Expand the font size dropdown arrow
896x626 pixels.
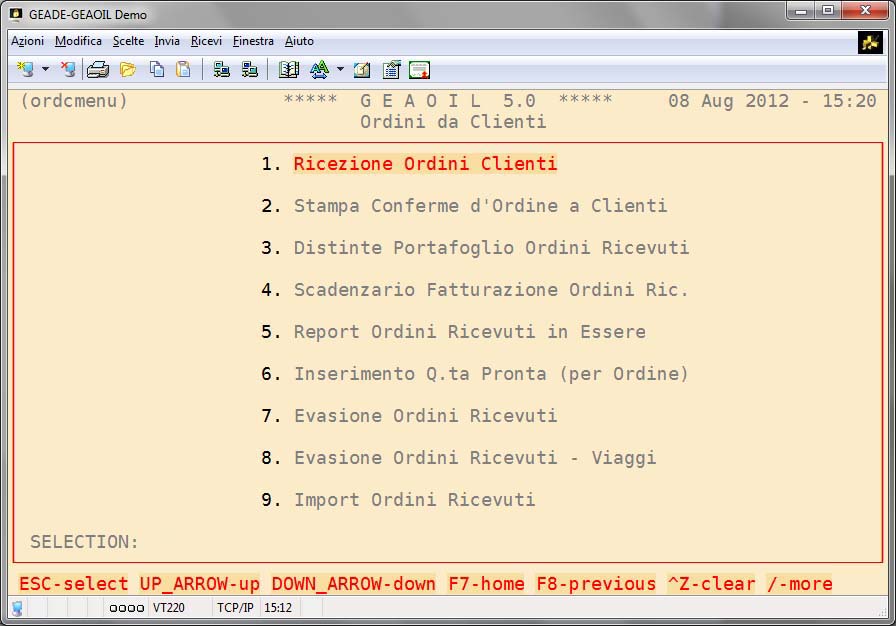(x=340, y=70)
